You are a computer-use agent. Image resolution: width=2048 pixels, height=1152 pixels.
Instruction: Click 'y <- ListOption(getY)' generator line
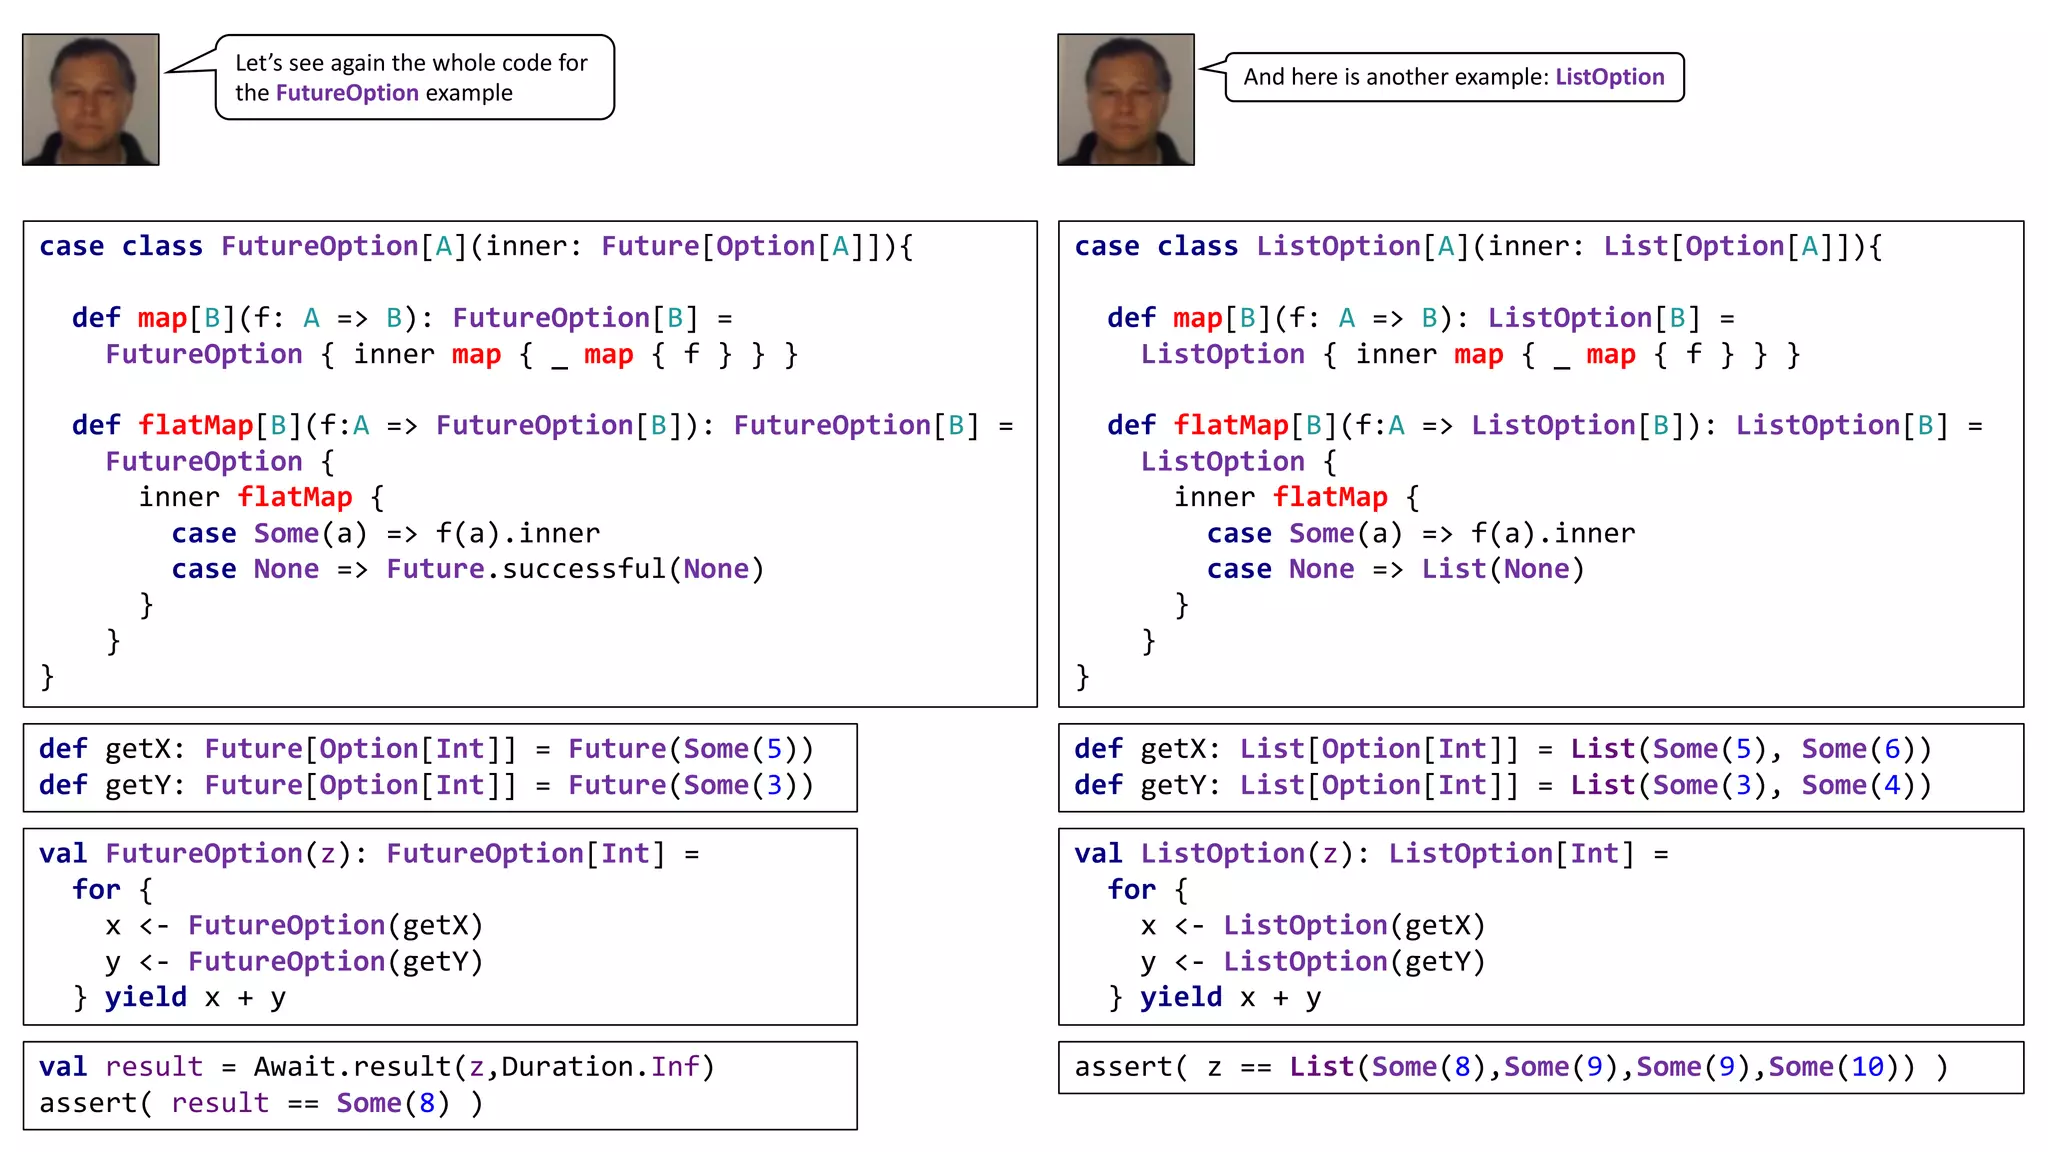point(1314,962)
